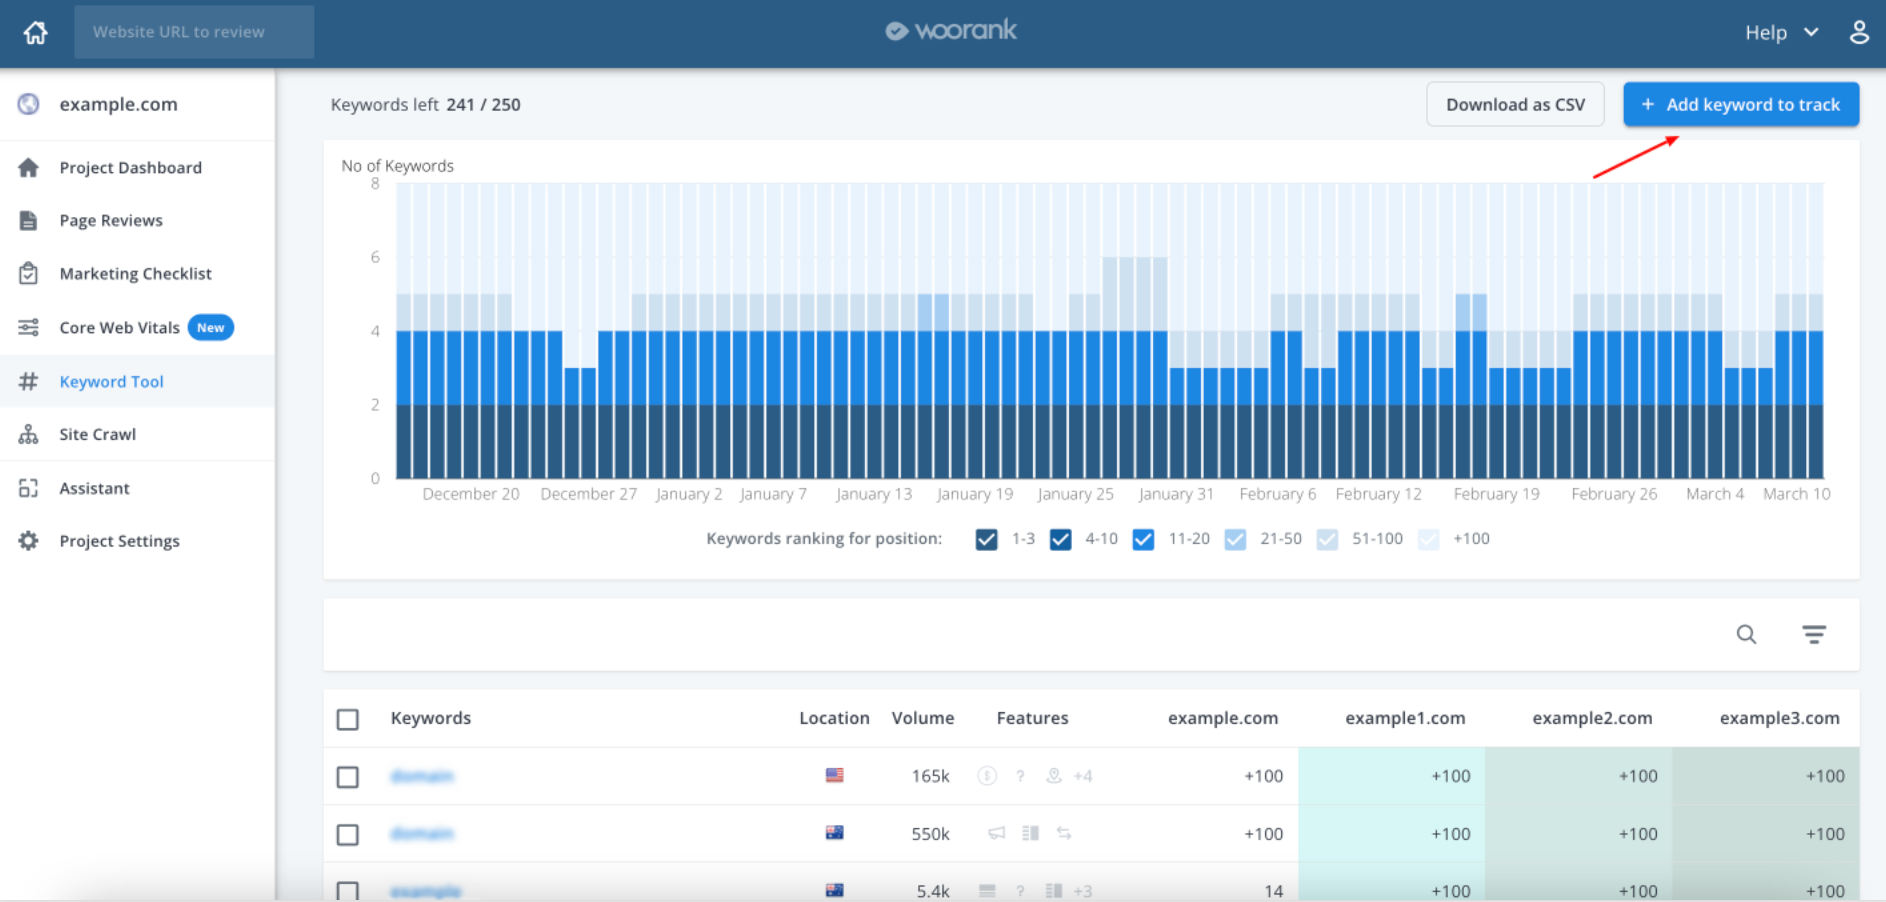Click the 550k volume value

pyautogui.click(x=930, y=834)
